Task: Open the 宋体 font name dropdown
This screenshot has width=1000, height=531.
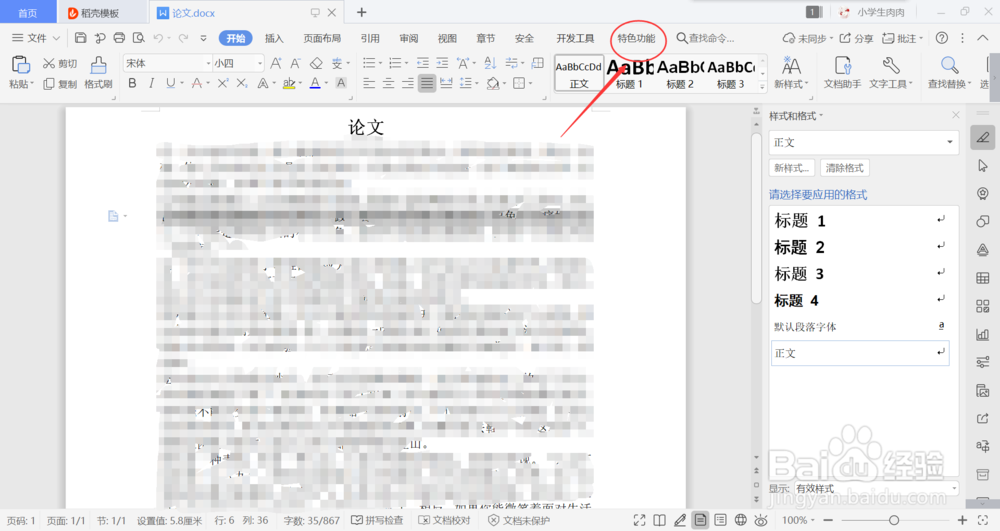Action: pyautogui.click(x=208, y=63)
